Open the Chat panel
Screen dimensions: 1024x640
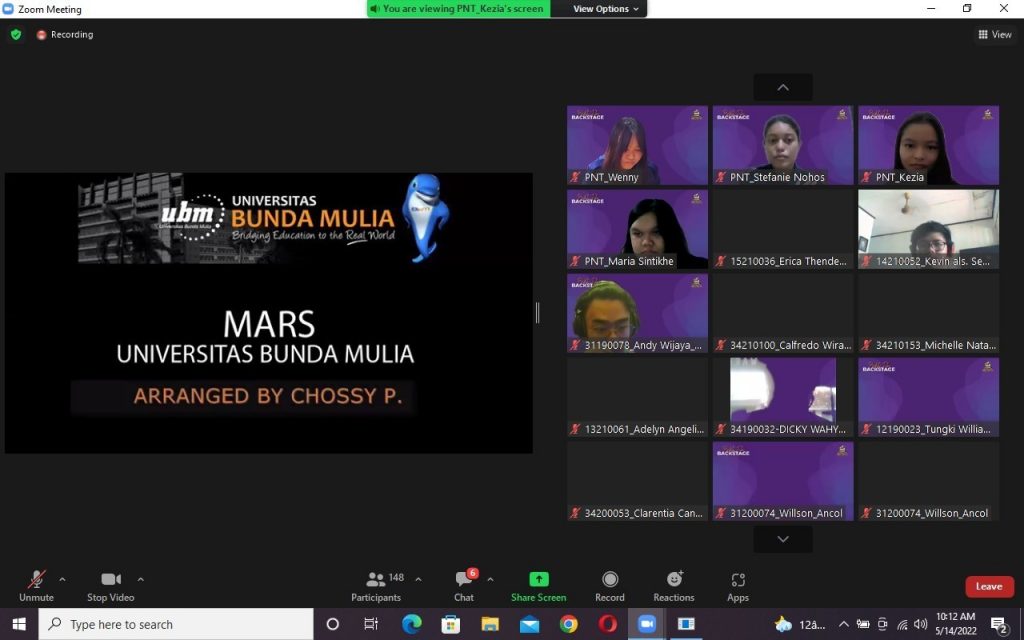(465, 586)
